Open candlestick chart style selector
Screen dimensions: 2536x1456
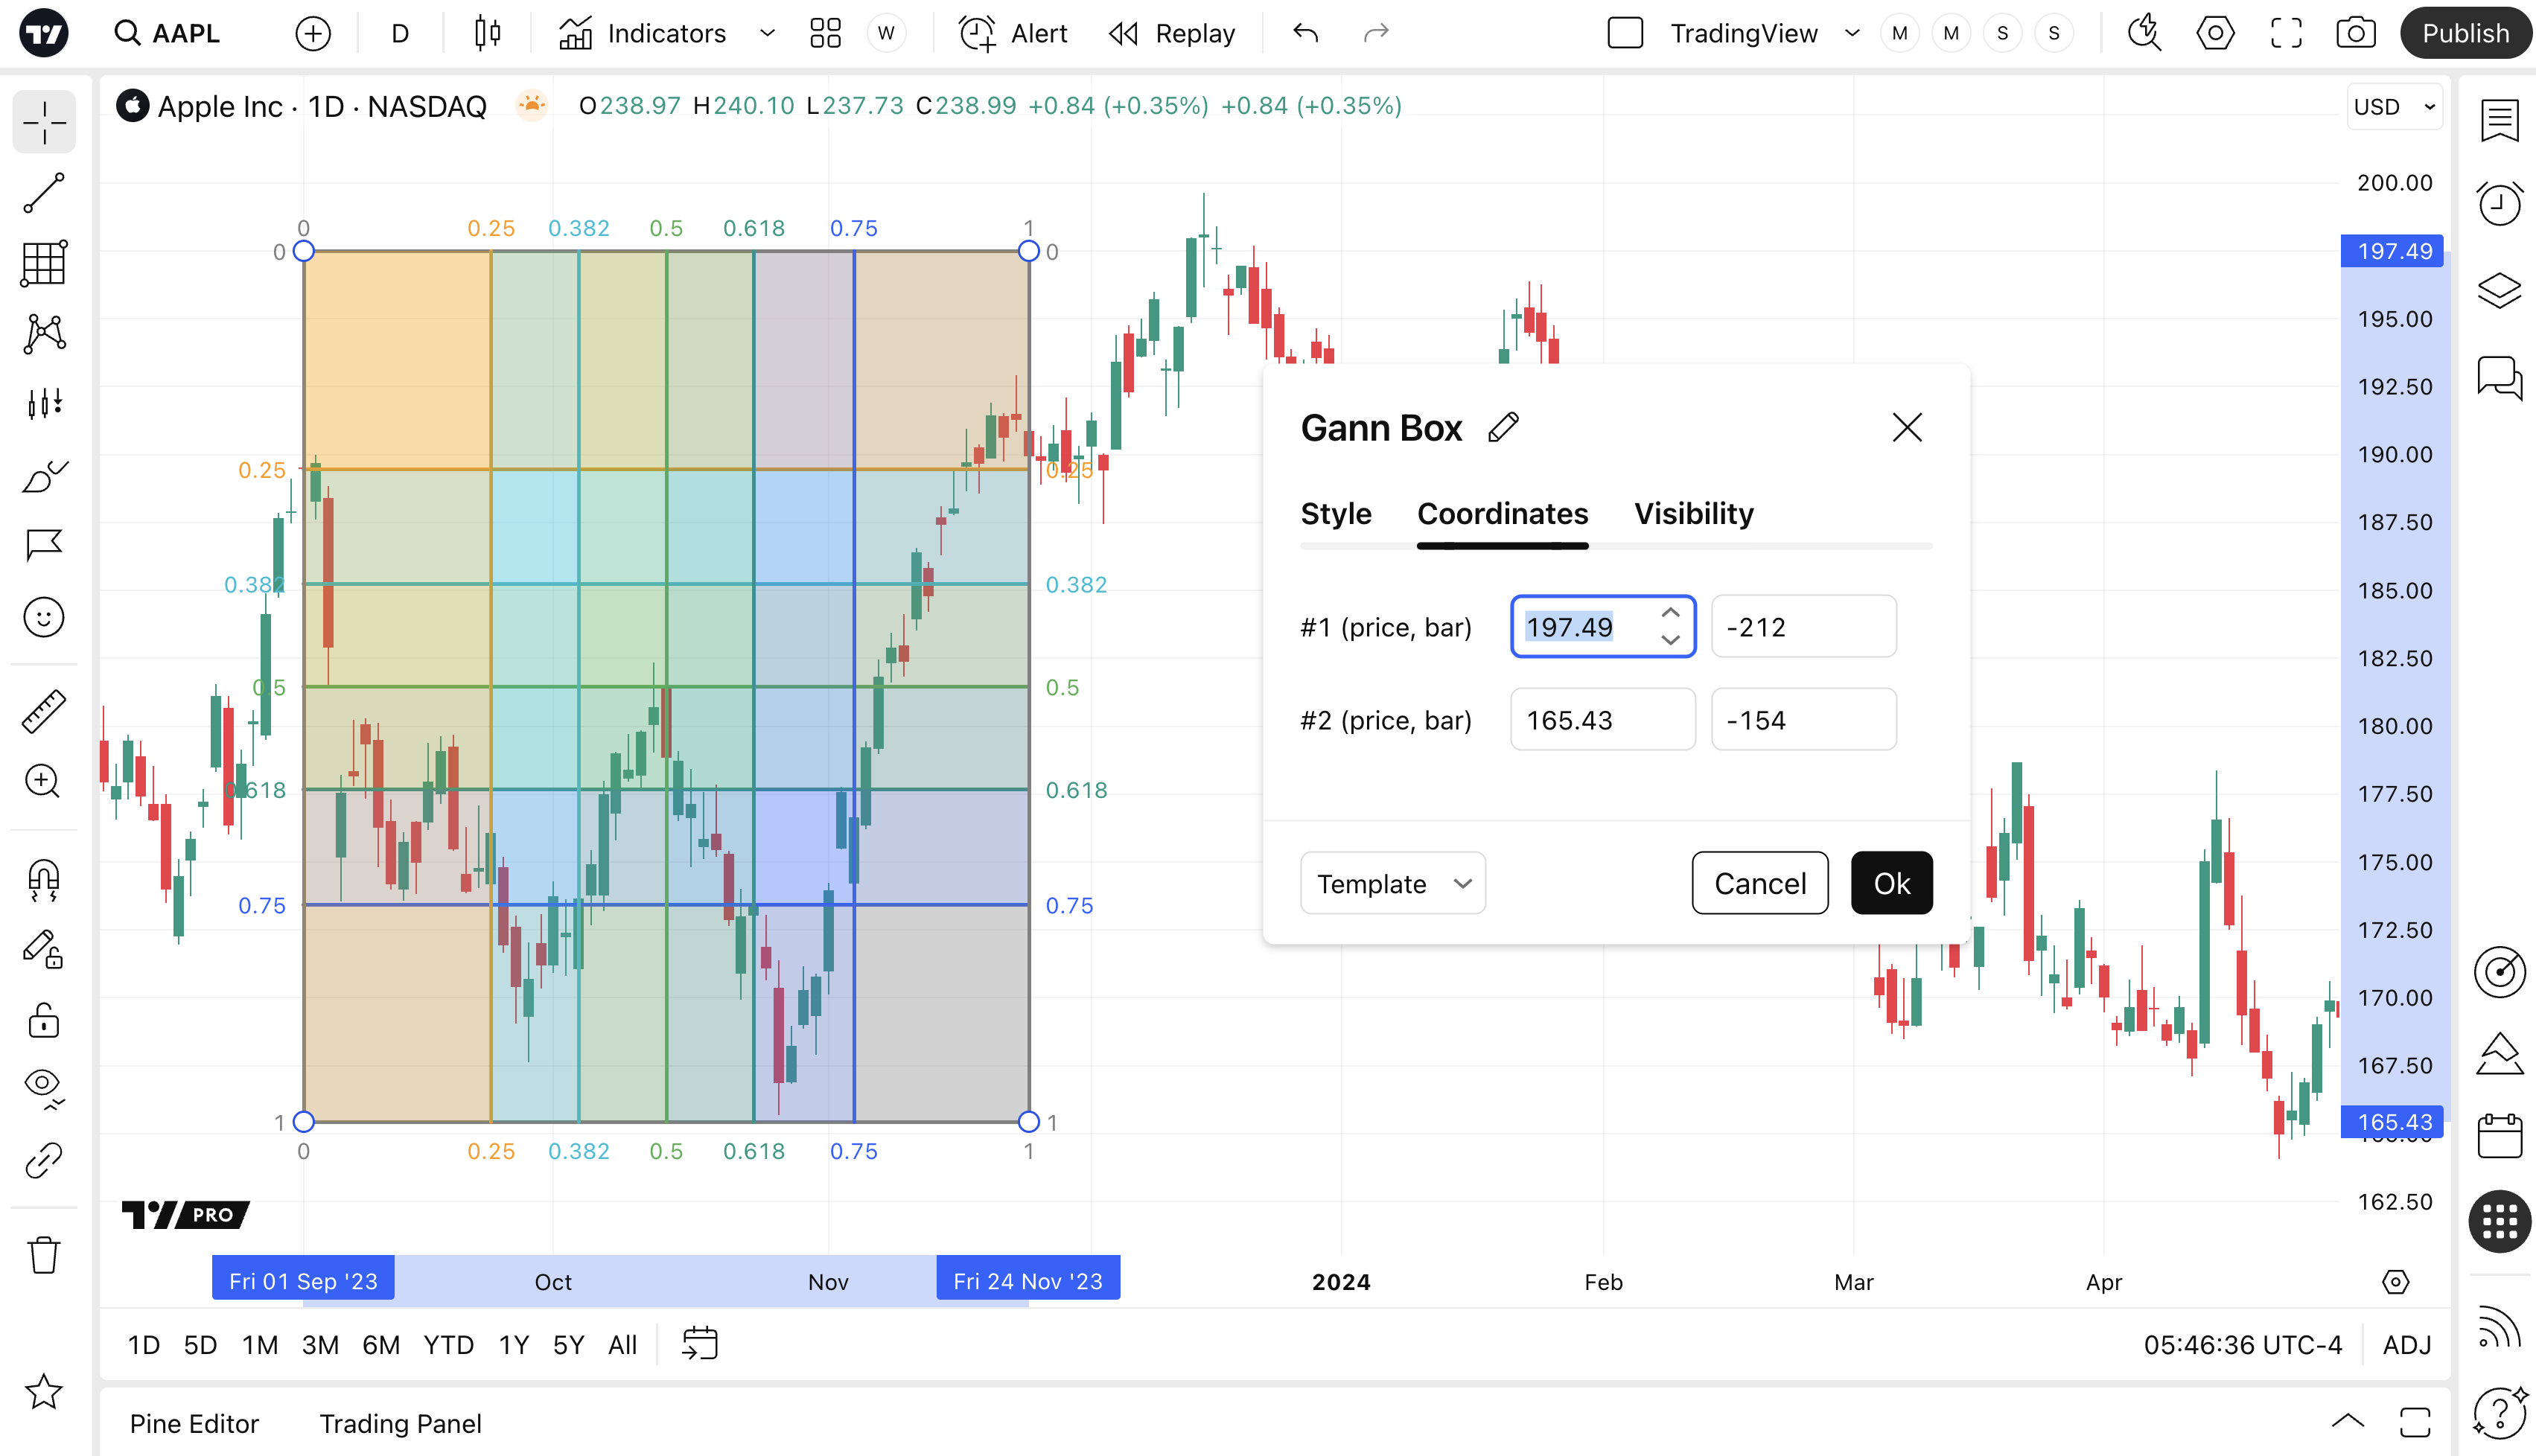click(487, 33)
